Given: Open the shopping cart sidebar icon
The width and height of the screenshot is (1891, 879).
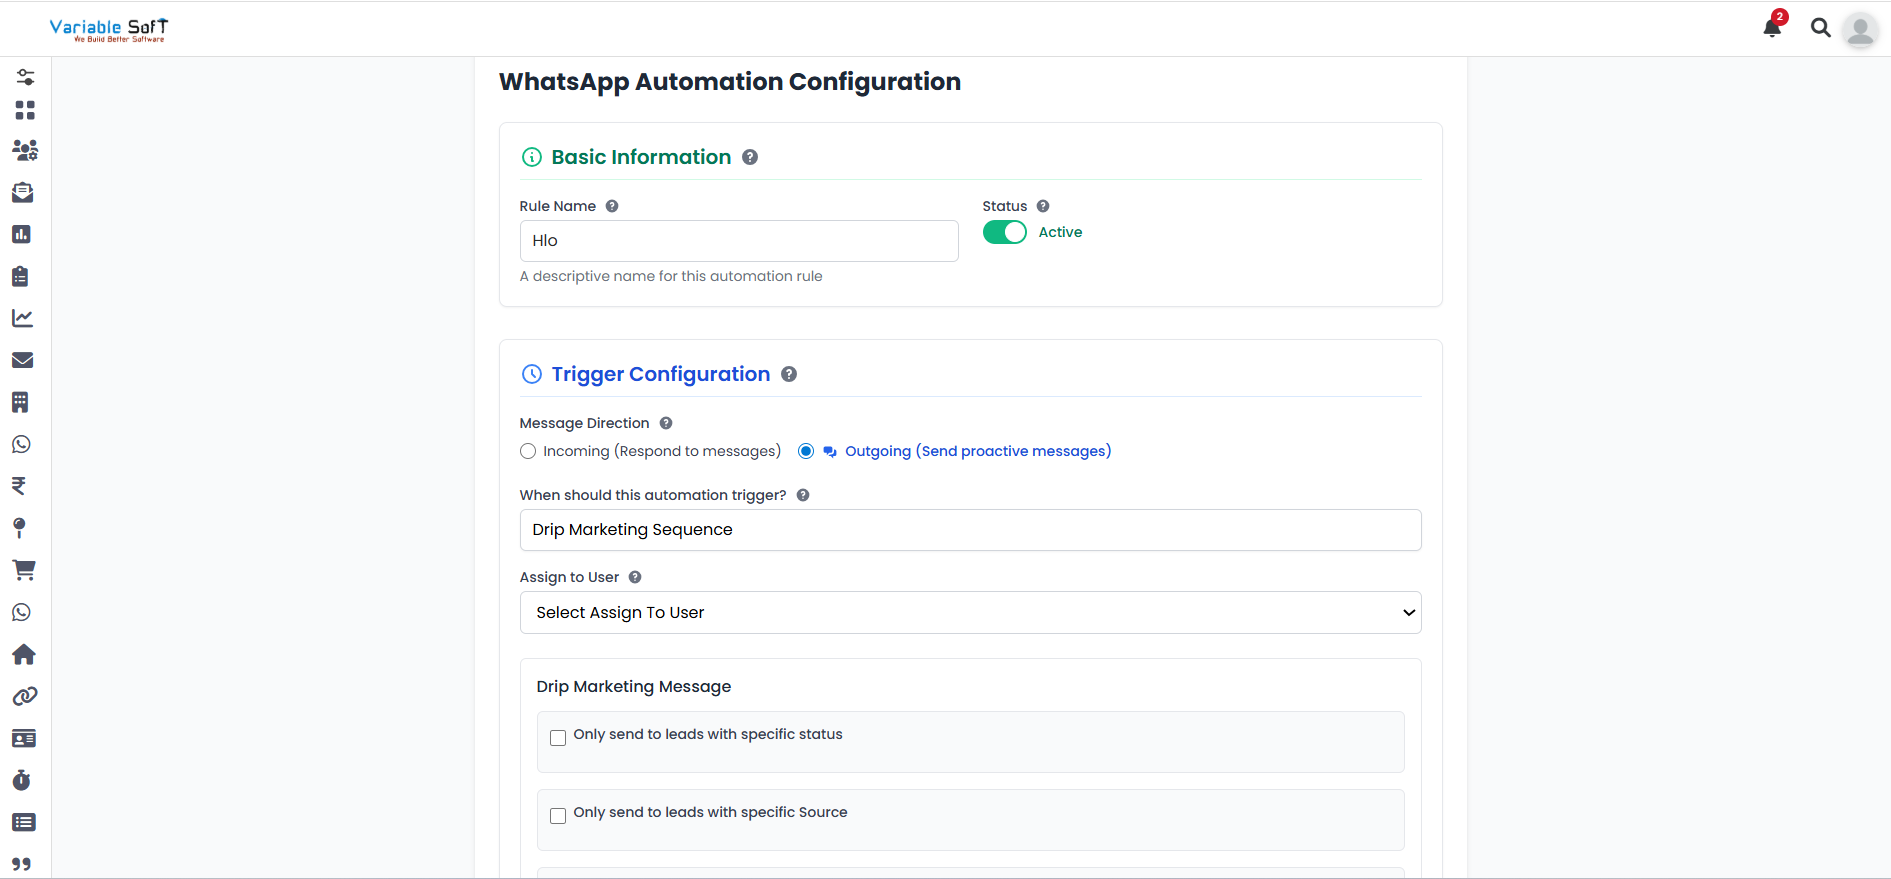Looking at the screenshot, I should click(x=23, y=570).
